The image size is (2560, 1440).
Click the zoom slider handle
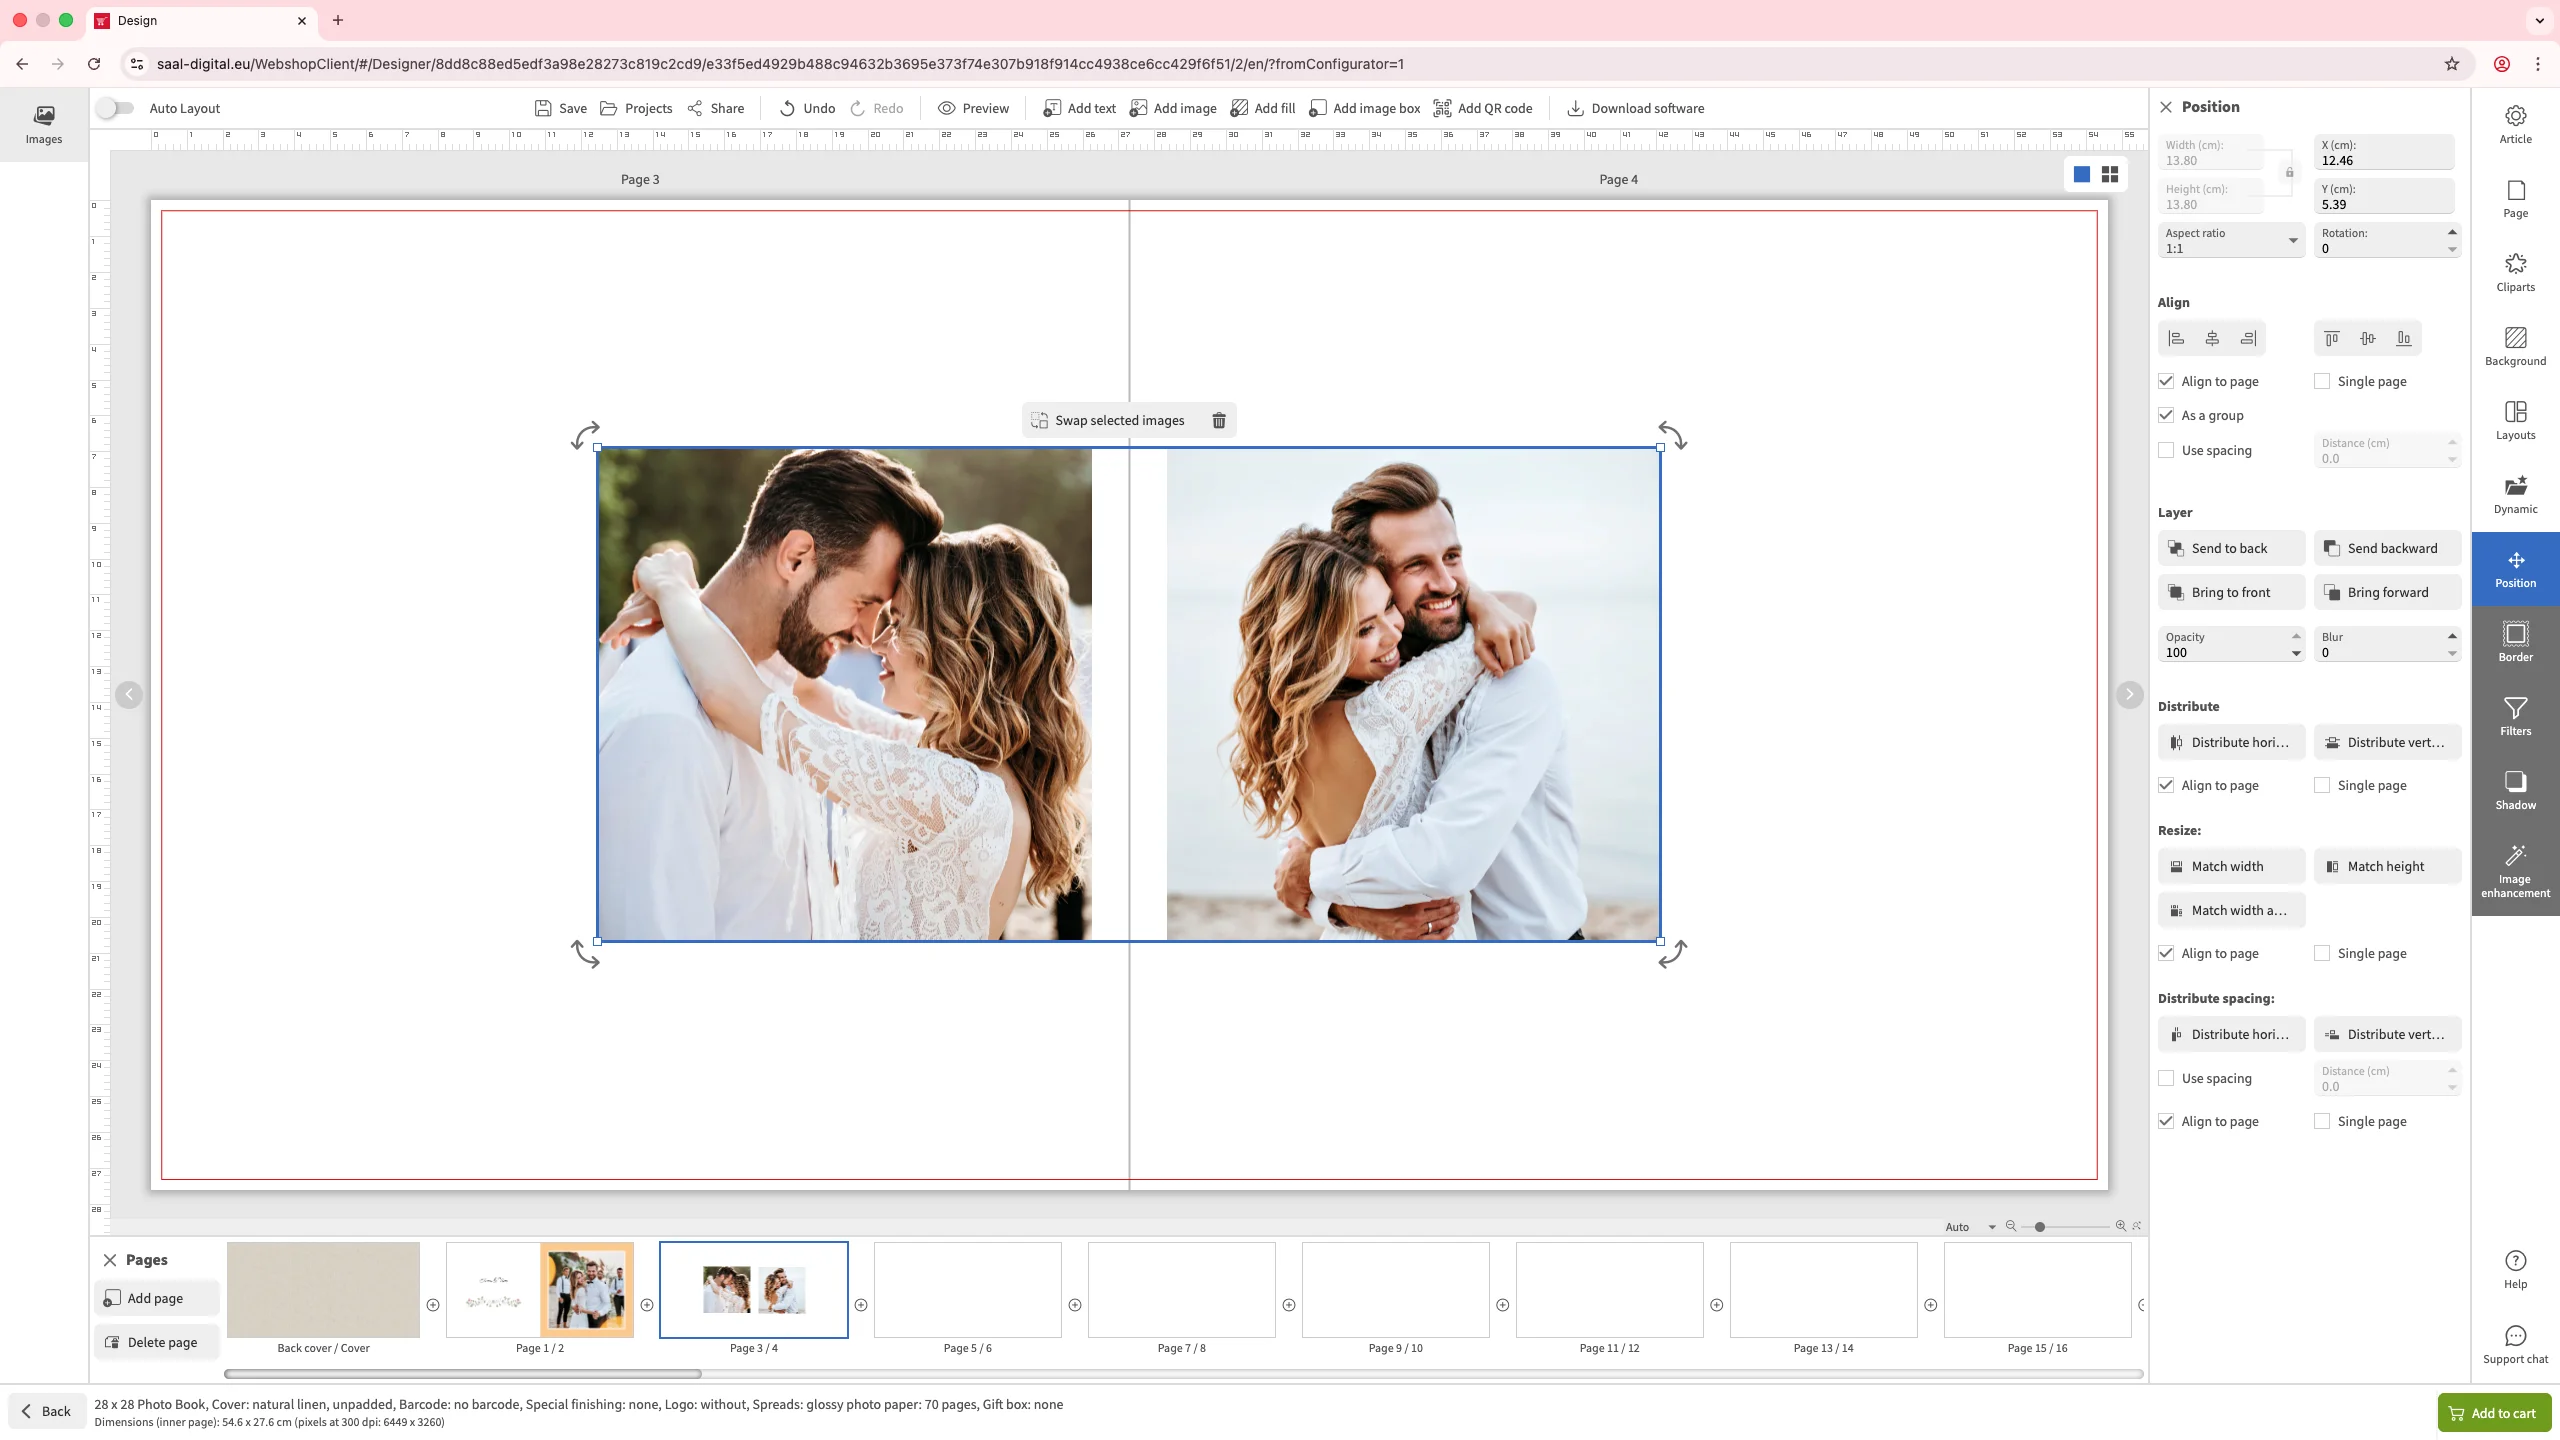tap(2039, 1227)
